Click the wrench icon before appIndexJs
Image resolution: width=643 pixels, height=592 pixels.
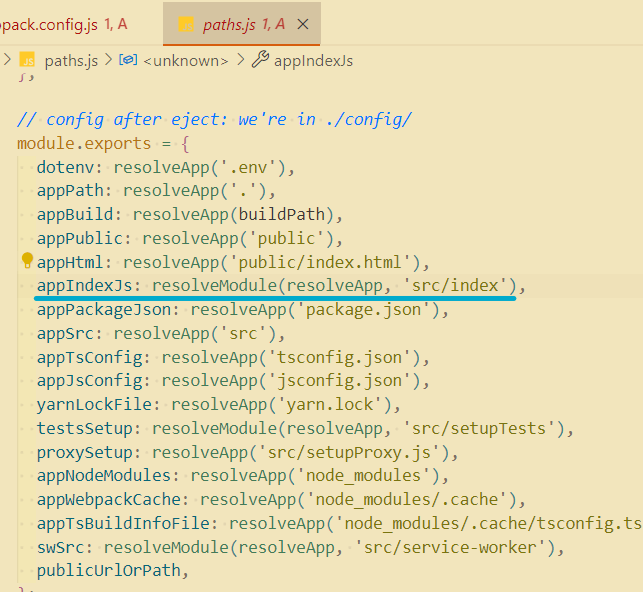[x=260, y=59]
